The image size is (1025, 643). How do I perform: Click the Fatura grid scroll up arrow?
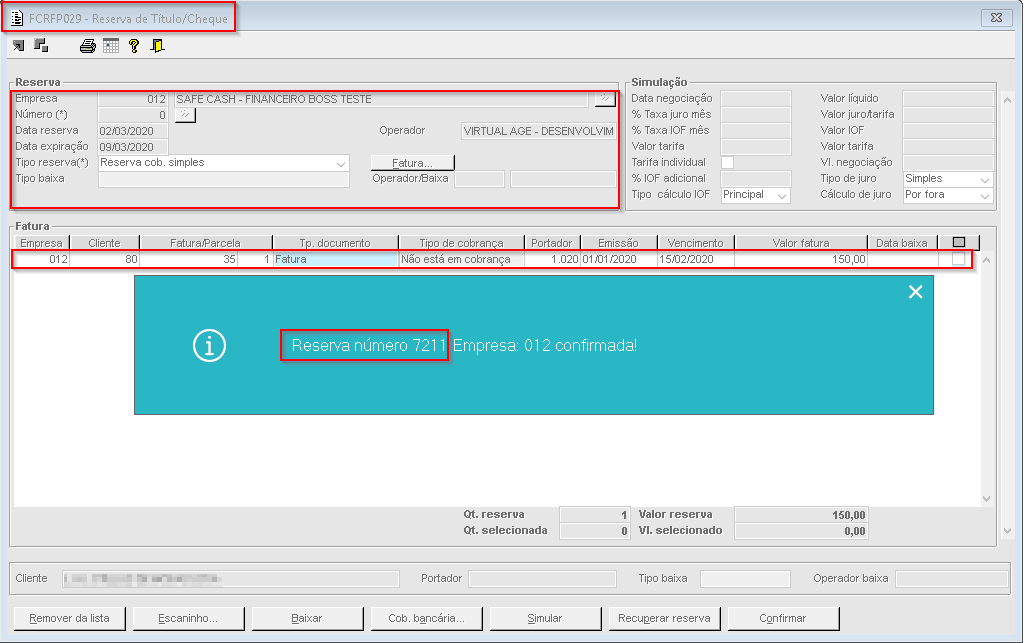[x=986, y=260]
